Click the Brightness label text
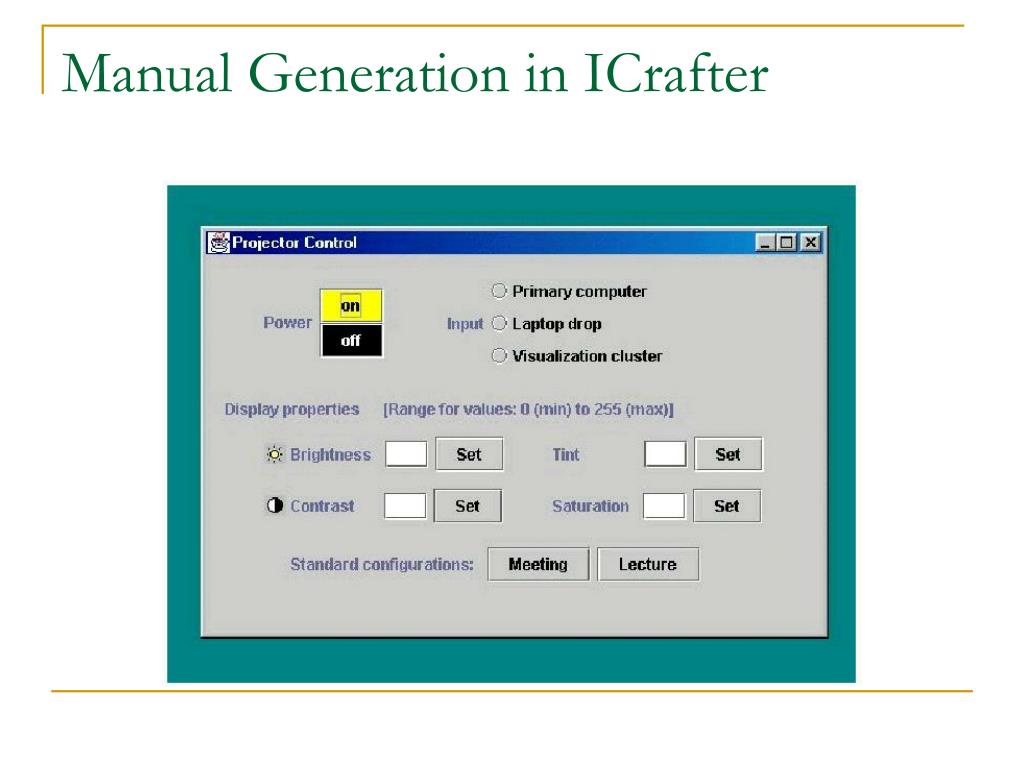The image size is (1024, 768). coord(330,455)
